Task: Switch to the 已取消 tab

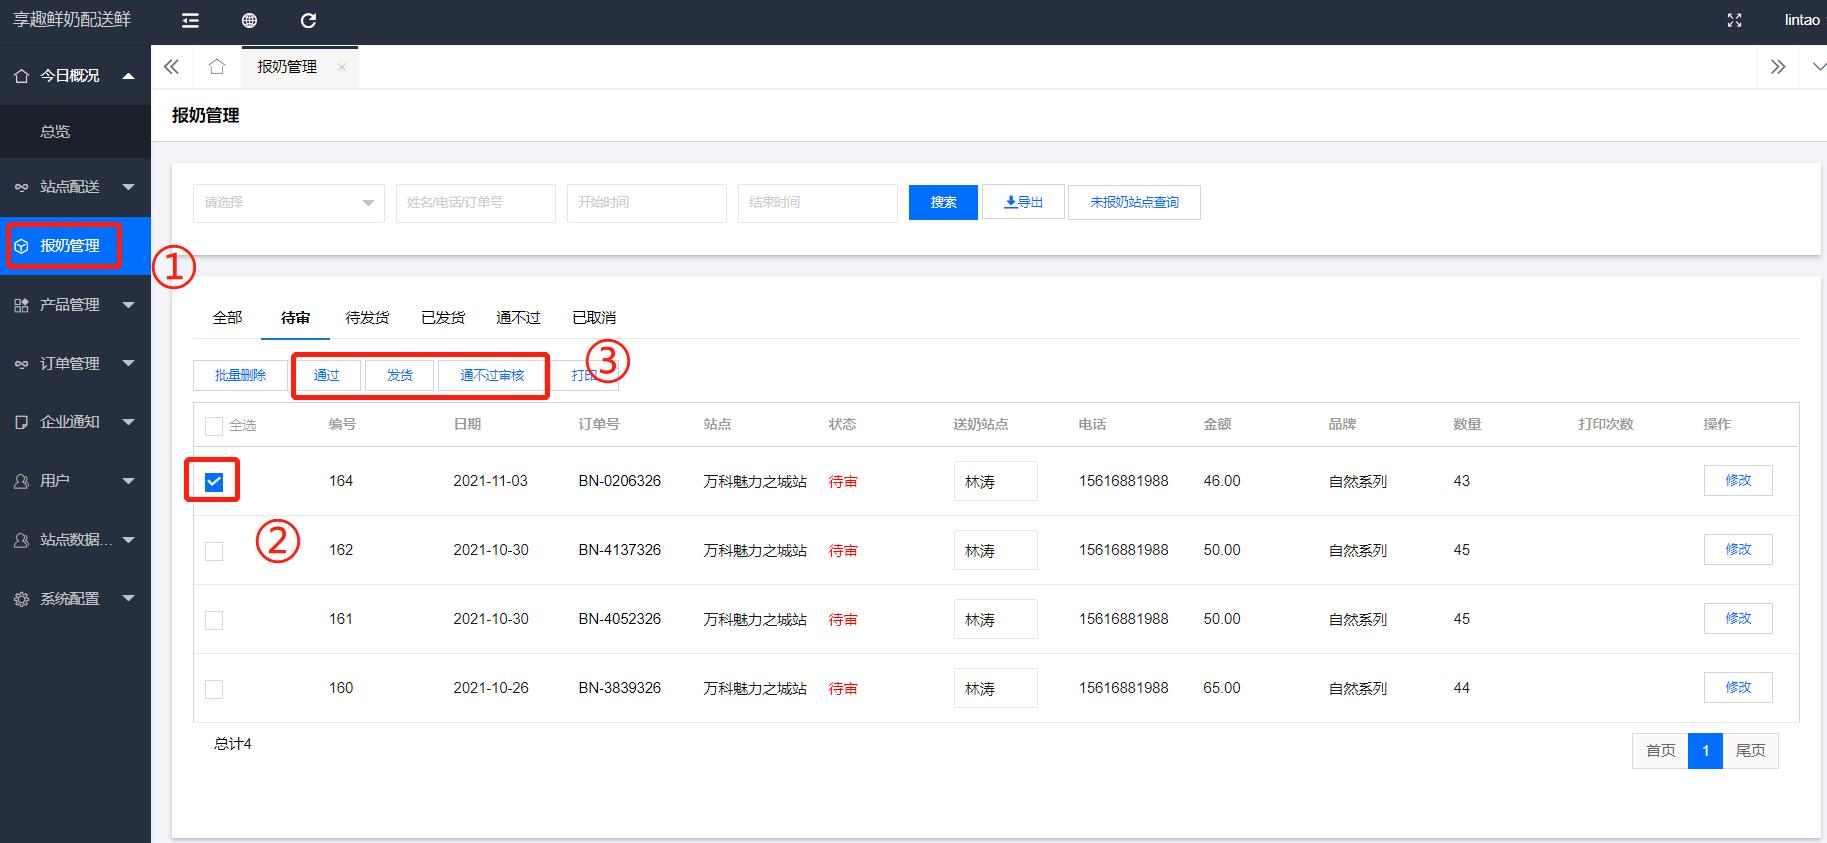Action: 594,318
